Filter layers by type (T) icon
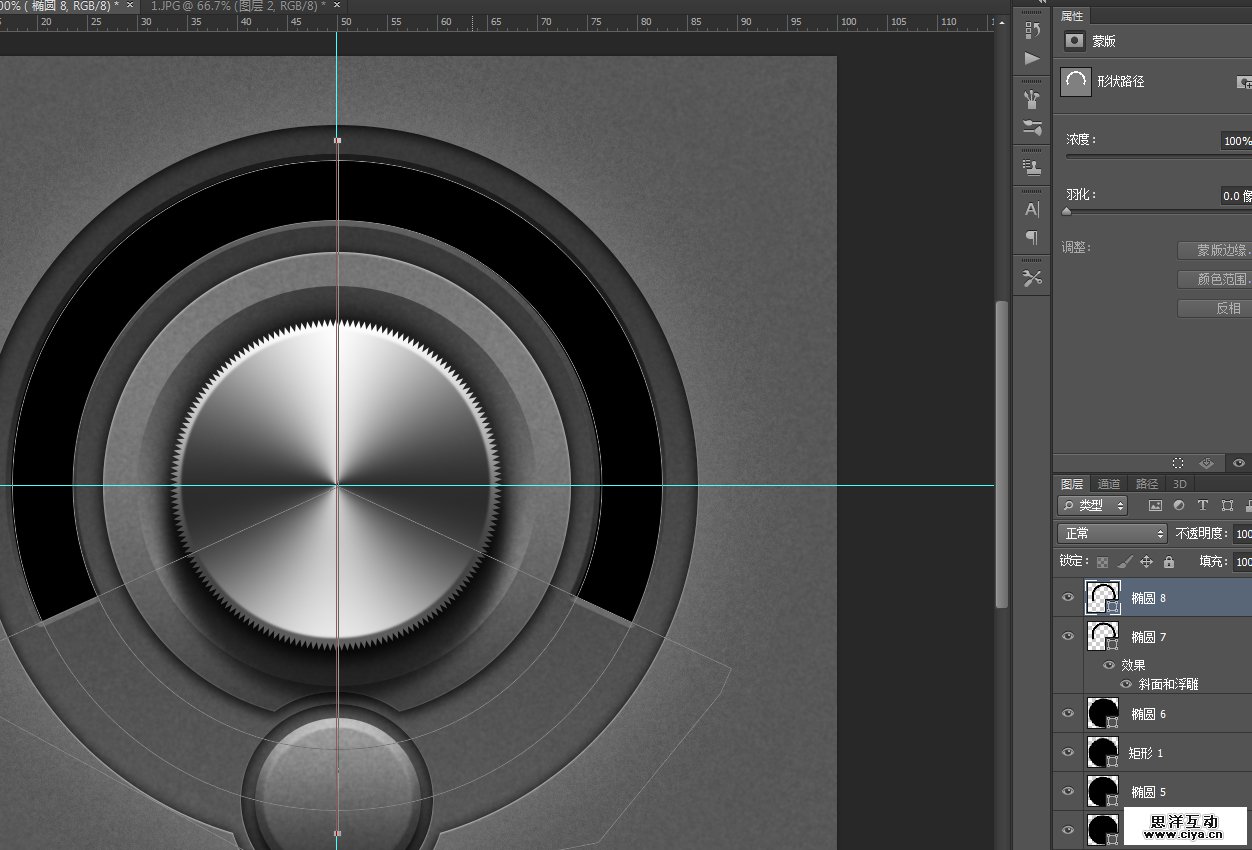Image resolution: width=1252 pixels, height=850 pixels. (1202, 506)
